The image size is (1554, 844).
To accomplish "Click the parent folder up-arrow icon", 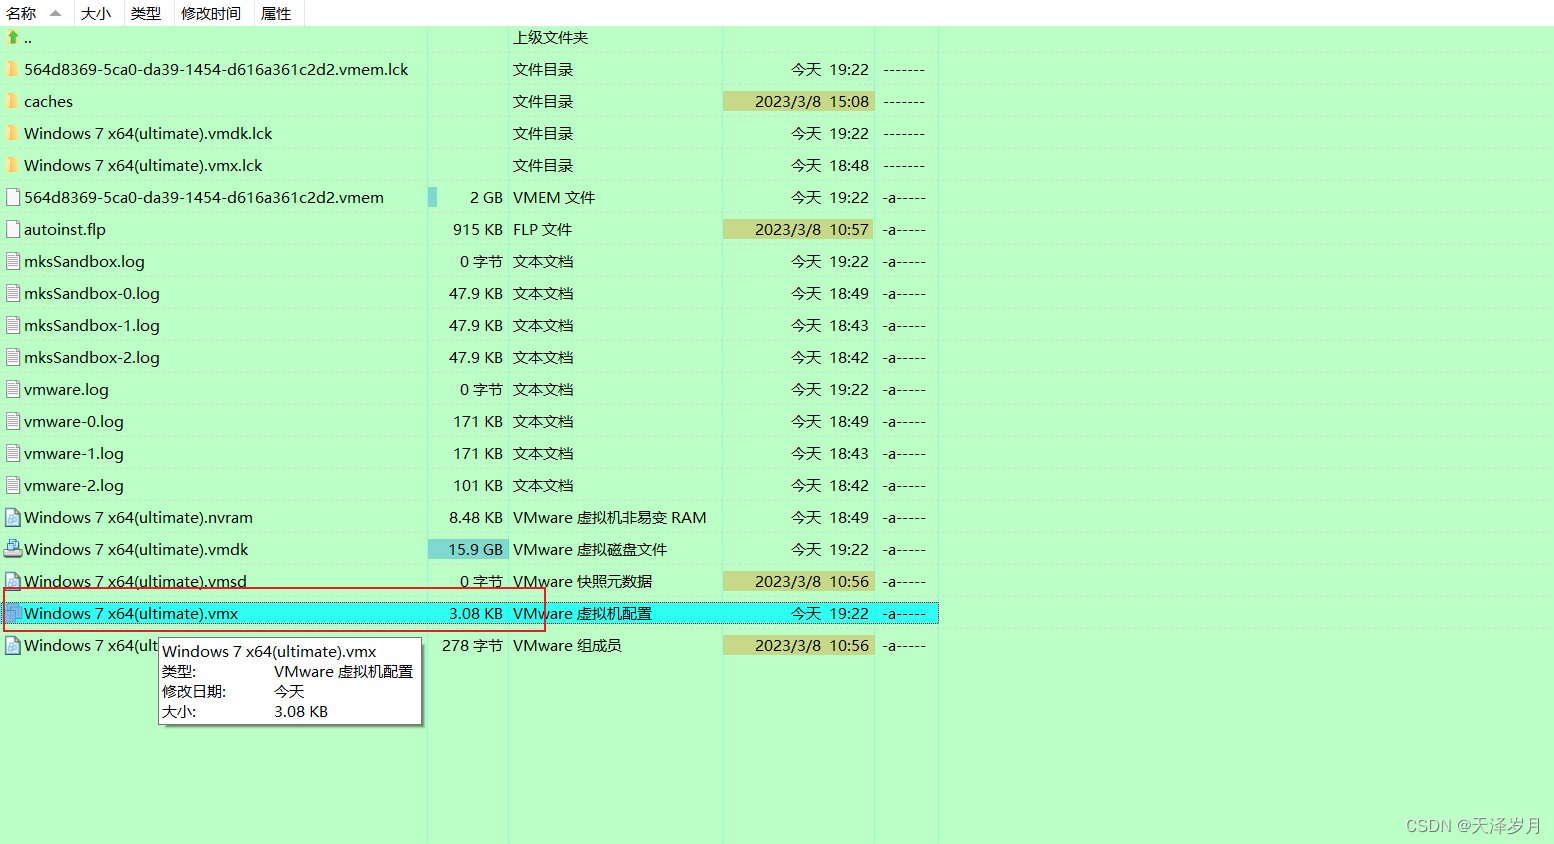I will click(12, 37).
